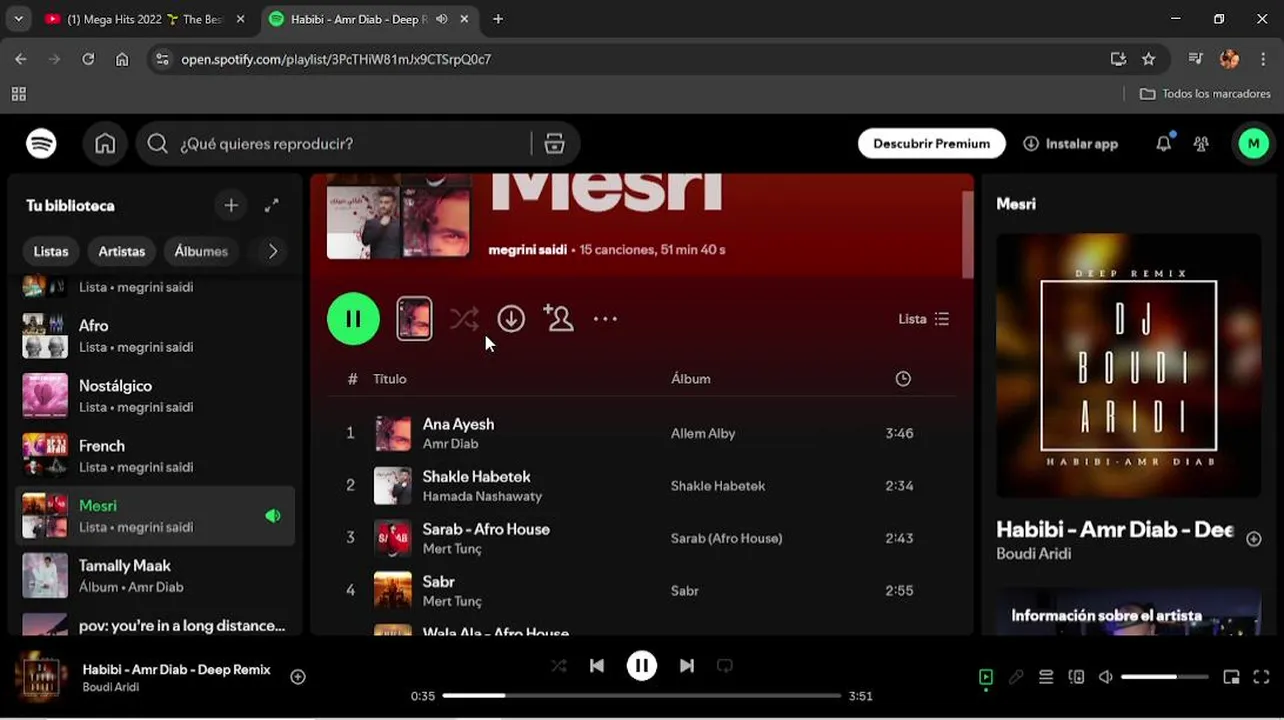Toggle shuffle in the bottom player bar
This screenshot has height=720, width=1284.
558,666
